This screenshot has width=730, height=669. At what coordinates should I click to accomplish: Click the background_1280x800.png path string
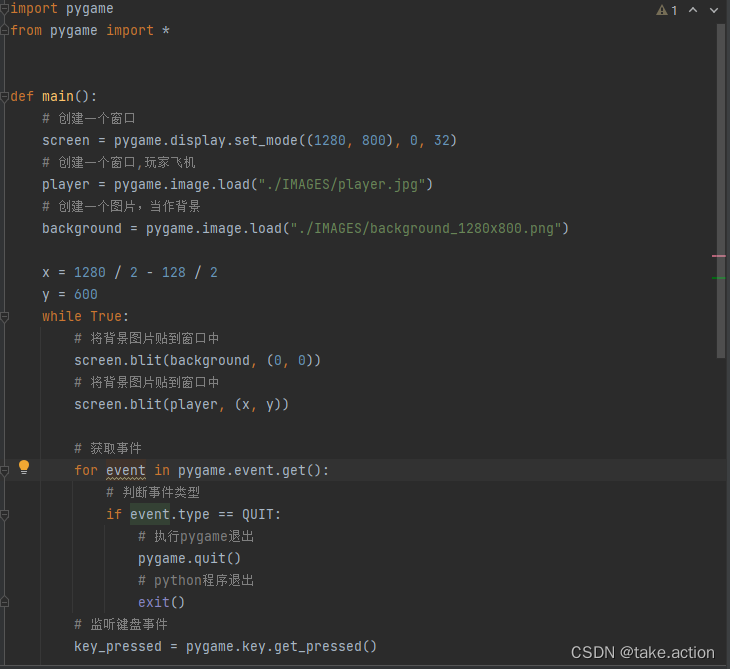pos(426,229)
